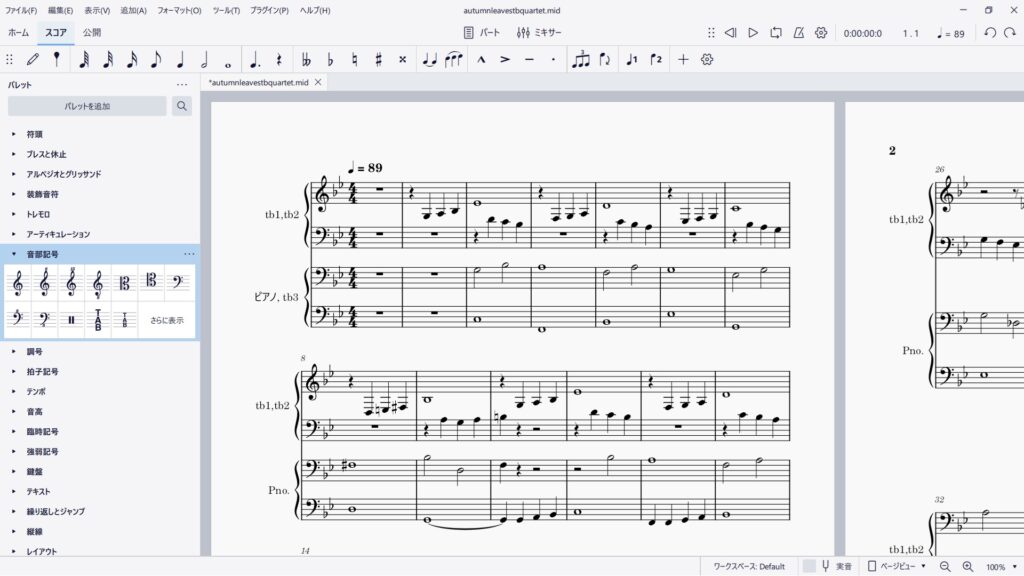Click さらに表示 to show more clefs
The height and width of the screenshot is (576, 1024).
click(x=167, y=320)
